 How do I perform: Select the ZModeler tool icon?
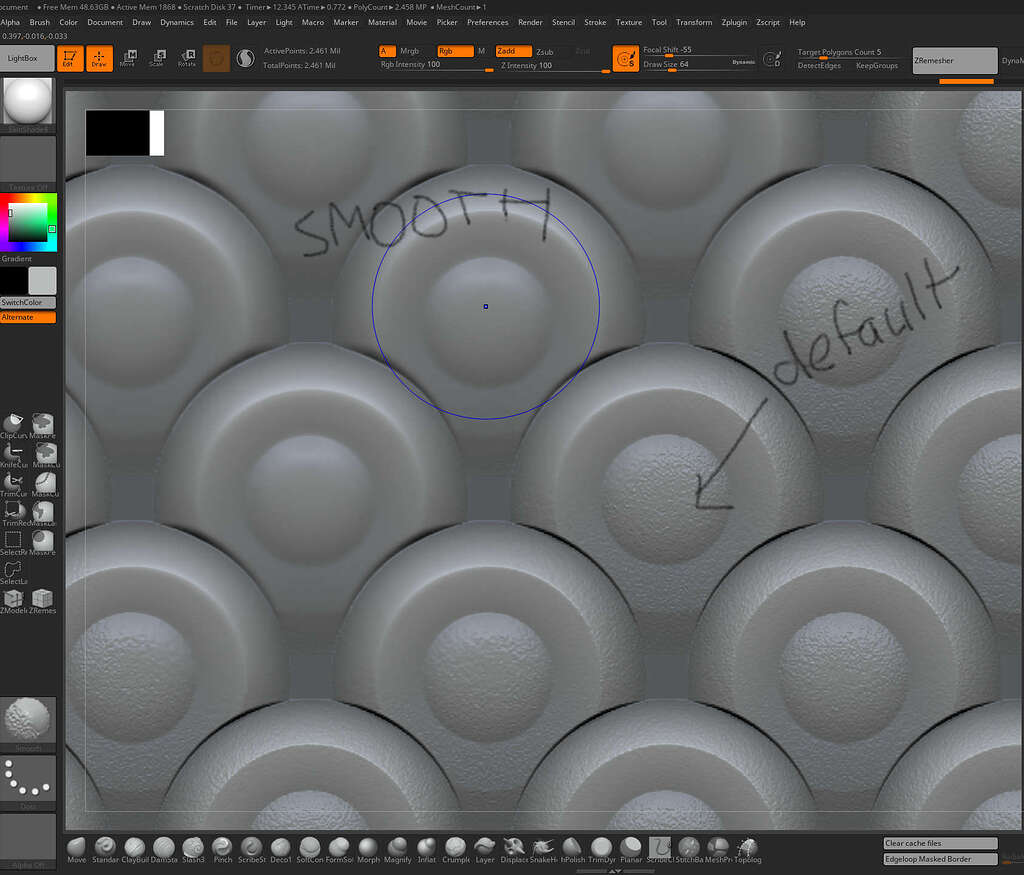click(14, 598)
